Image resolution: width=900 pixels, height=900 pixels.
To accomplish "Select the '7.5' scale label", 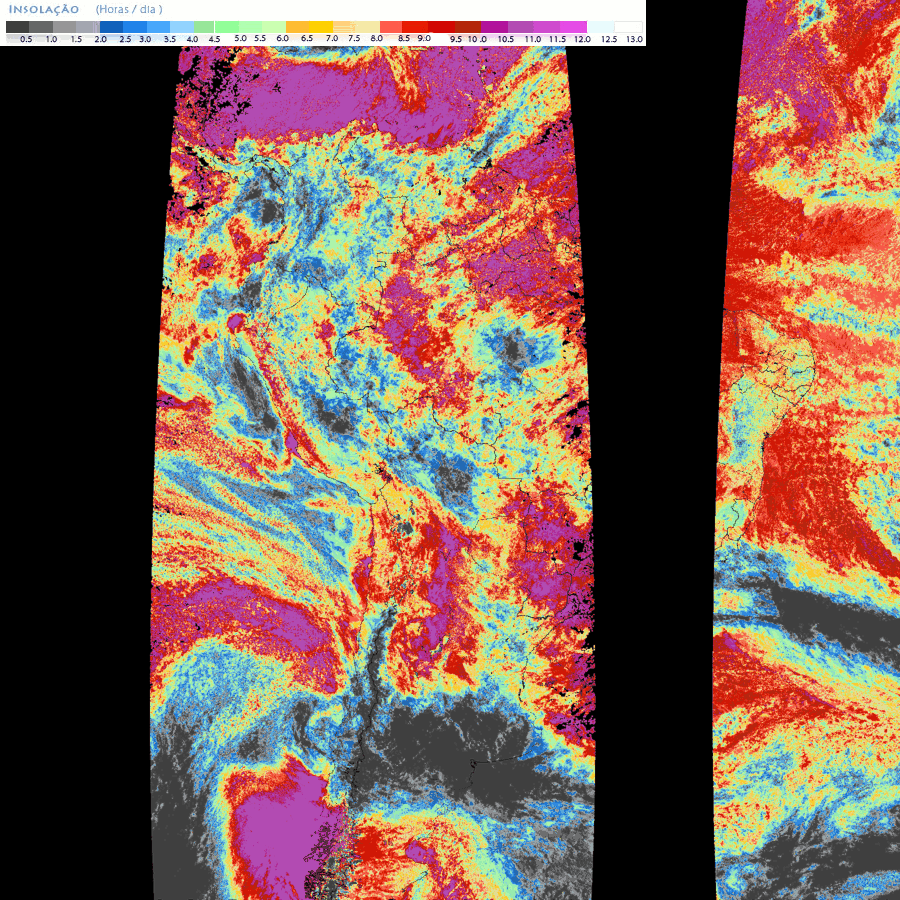I will click(354, 38).
